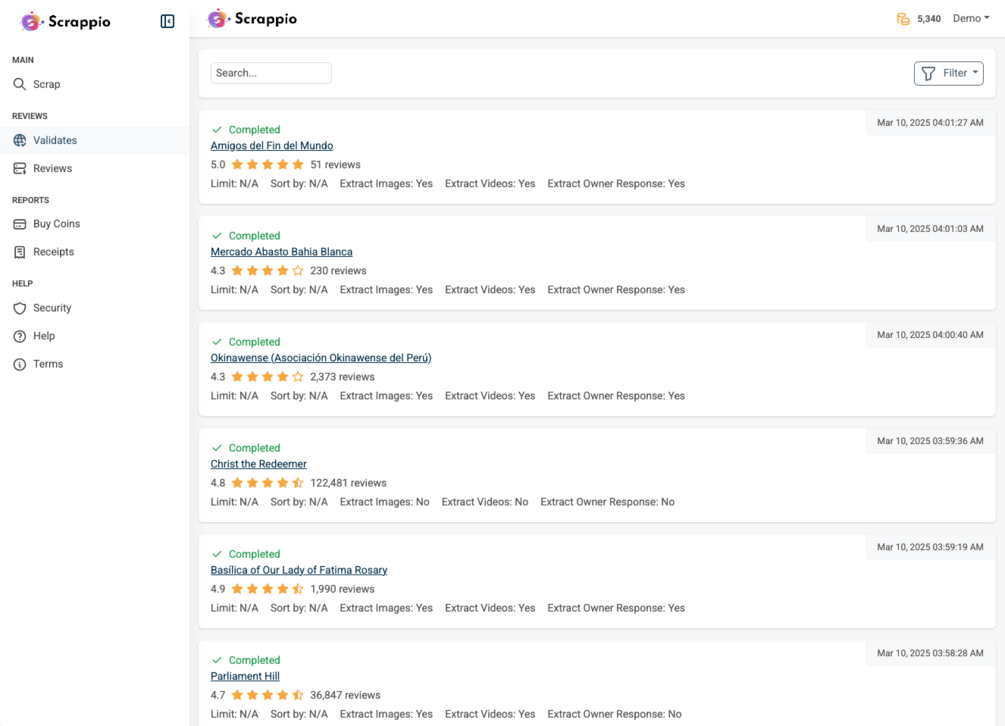
Task: Select Validates in the sidebar
Action: 95,140
